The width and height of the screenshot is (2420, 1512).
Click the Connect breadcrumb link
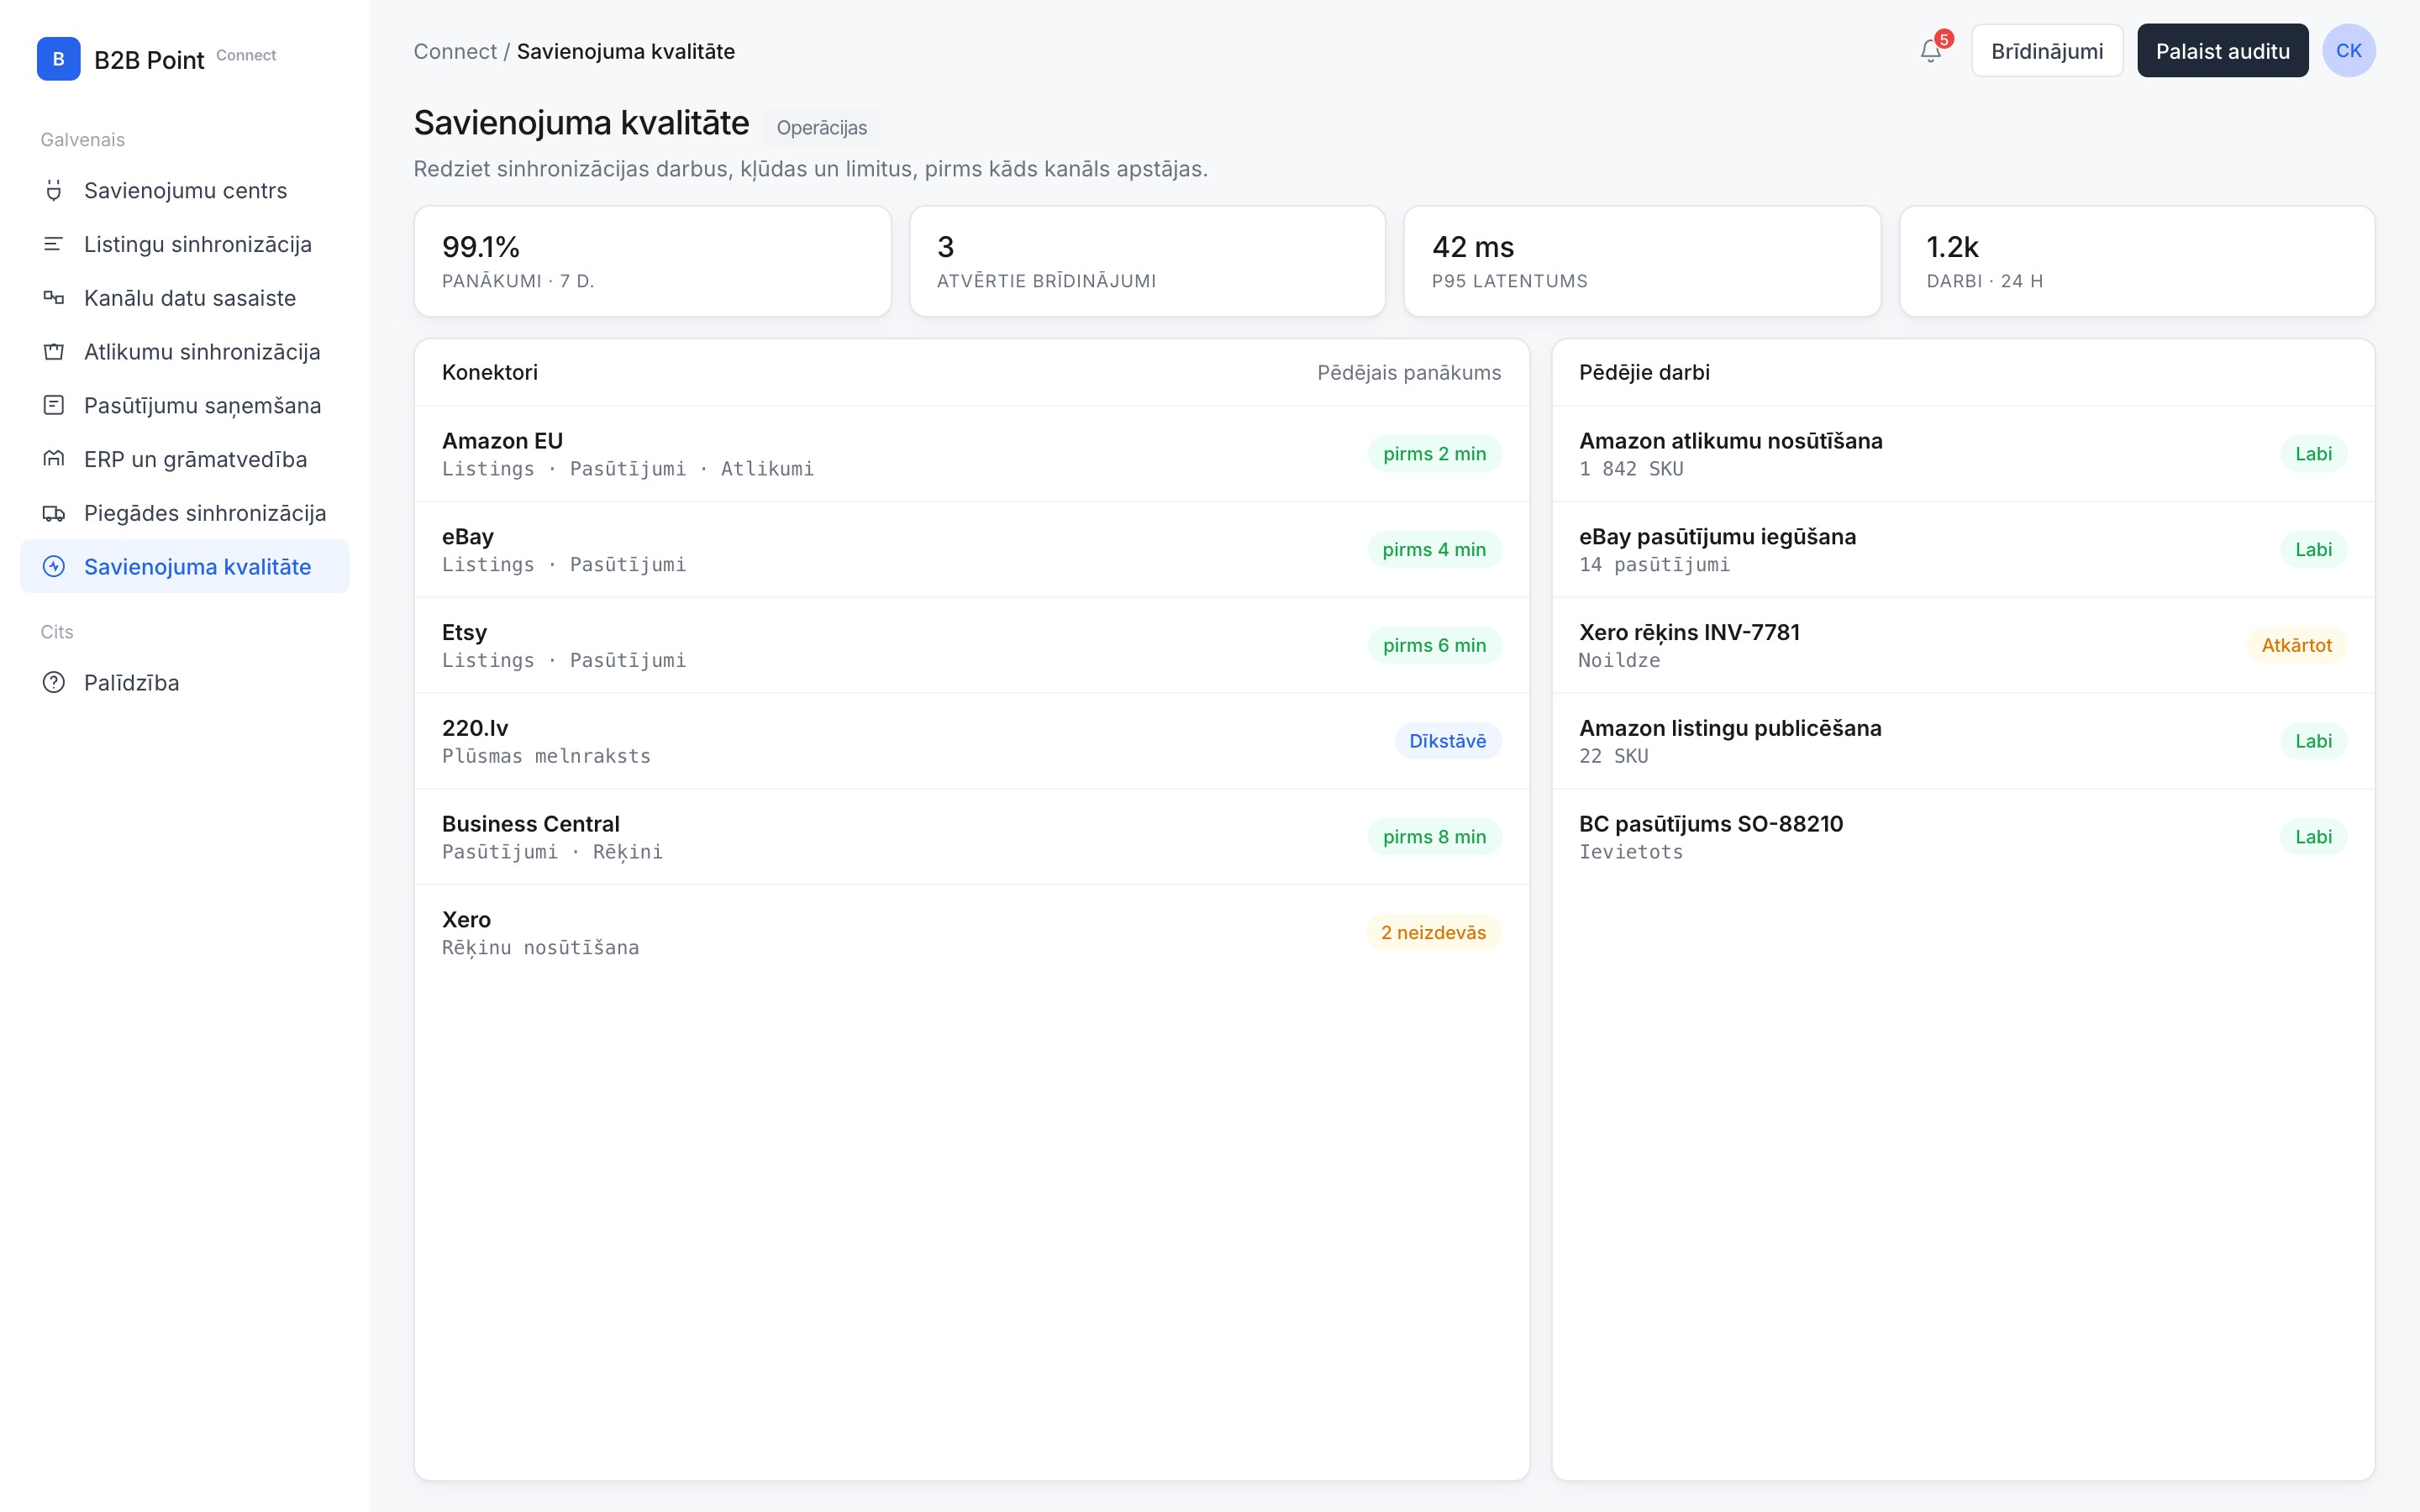pos(455,51)
